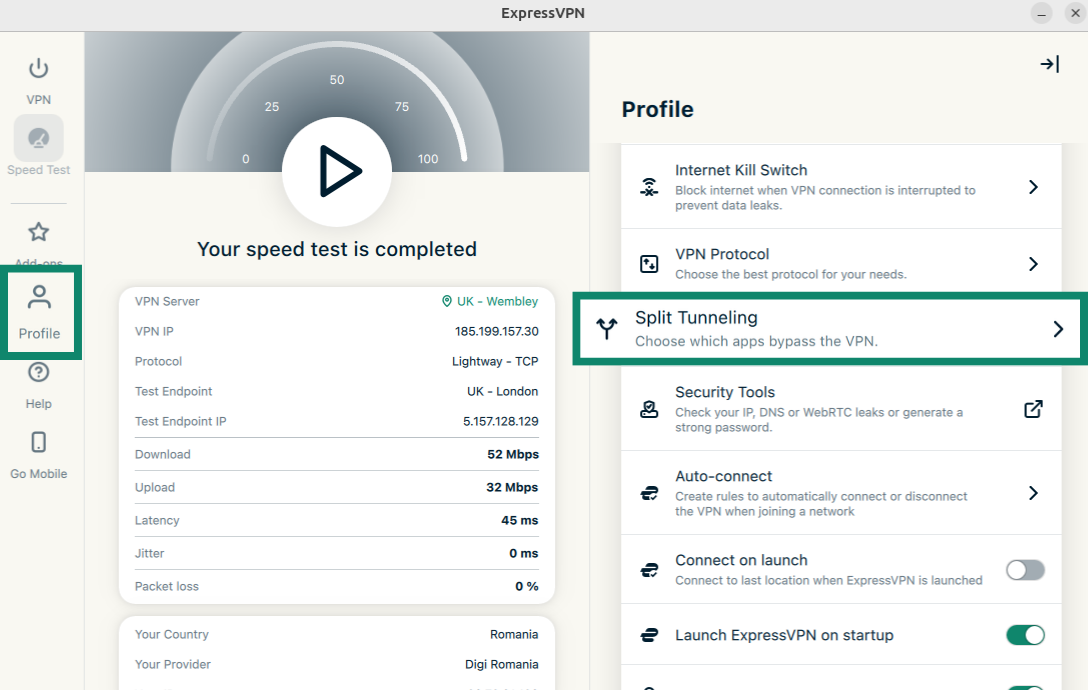The width and height of the screenshot is (1088, 690).
Task: Click the Split Tunneling fork icon
Action: coord(606,329)
